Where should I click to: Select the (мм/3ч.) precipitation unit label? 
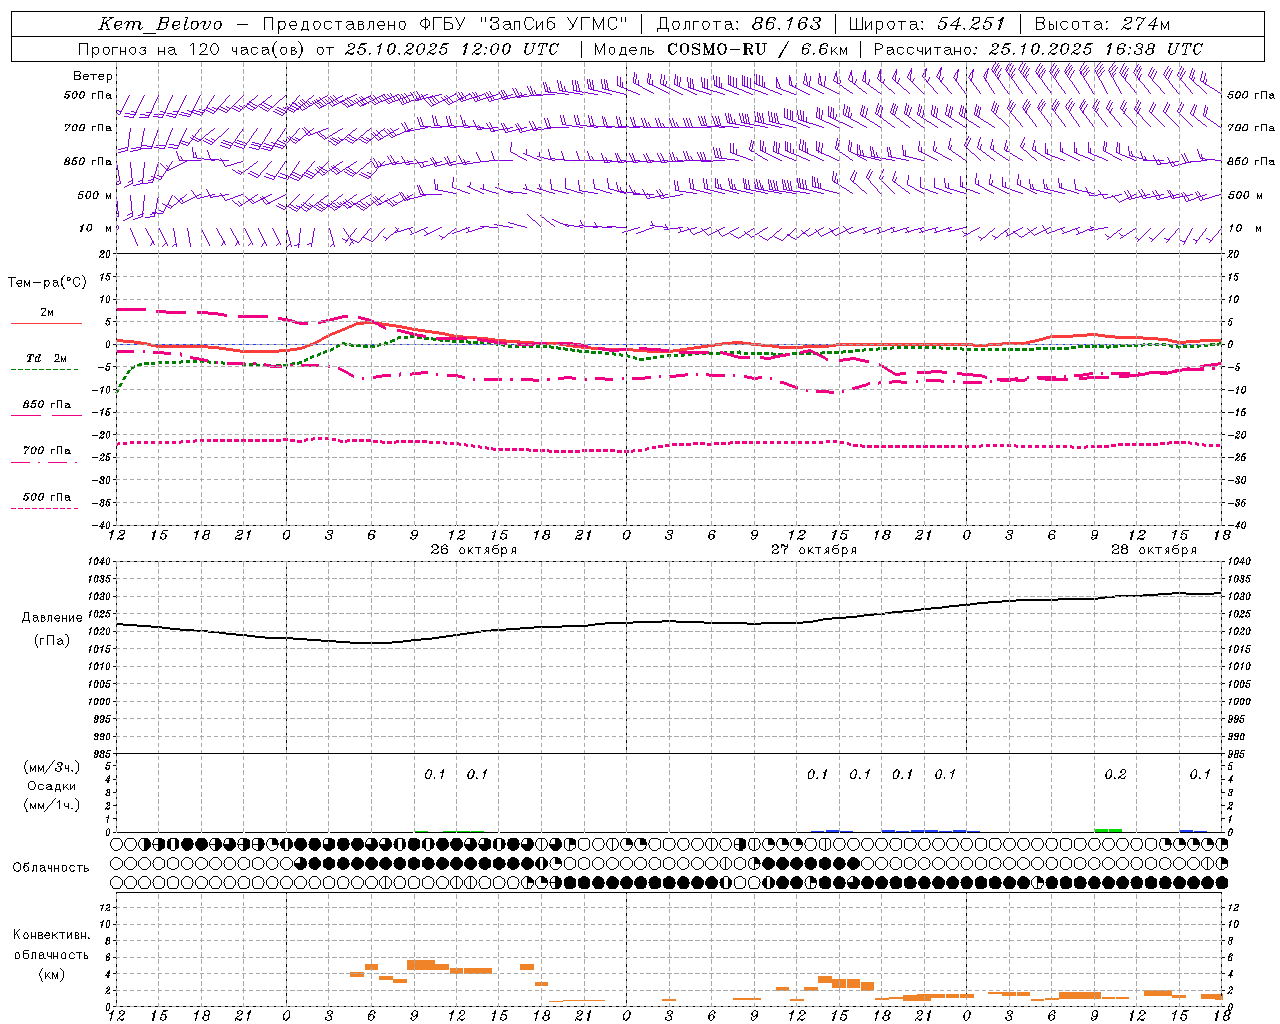point(50,767)
